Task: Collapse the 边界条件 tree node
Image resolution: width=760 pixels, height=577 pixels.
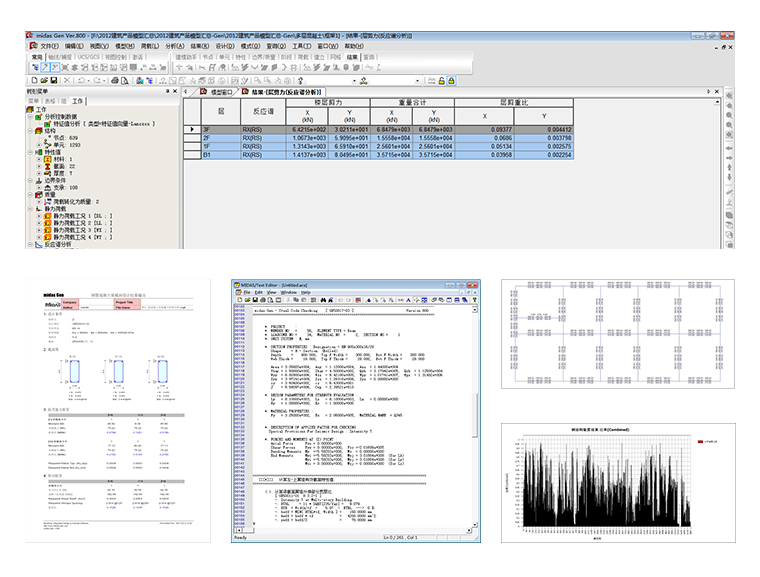Action: click(x=30, y=180)
